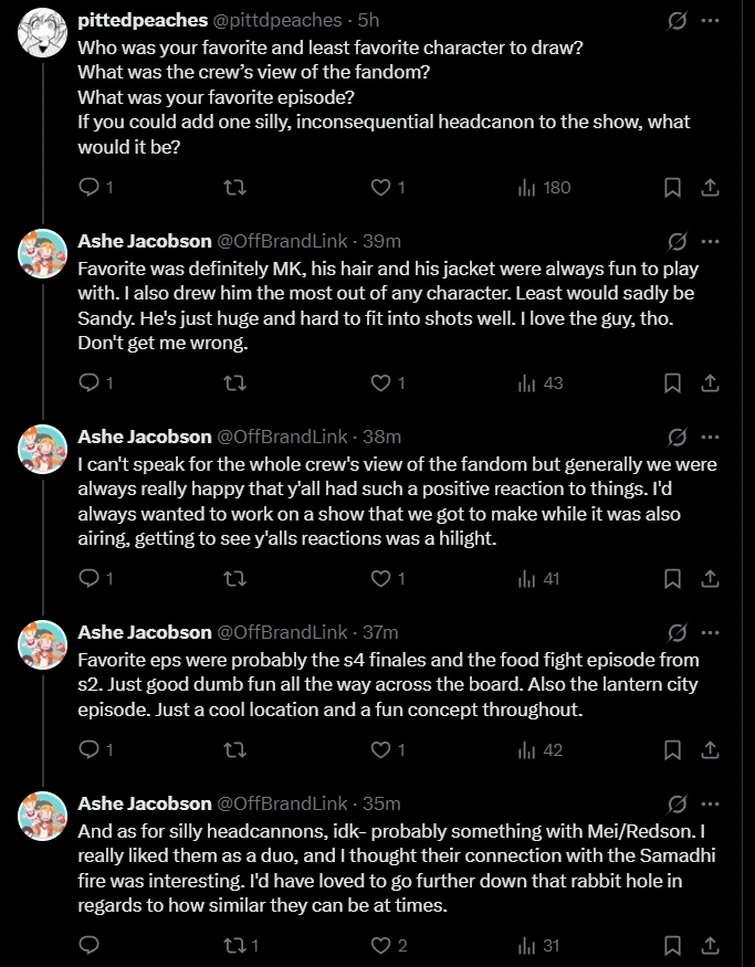Screen dimensions: 755x967
Task: Open the 39m timestamp on Ashe's tweet
Action: coord(380,241)
